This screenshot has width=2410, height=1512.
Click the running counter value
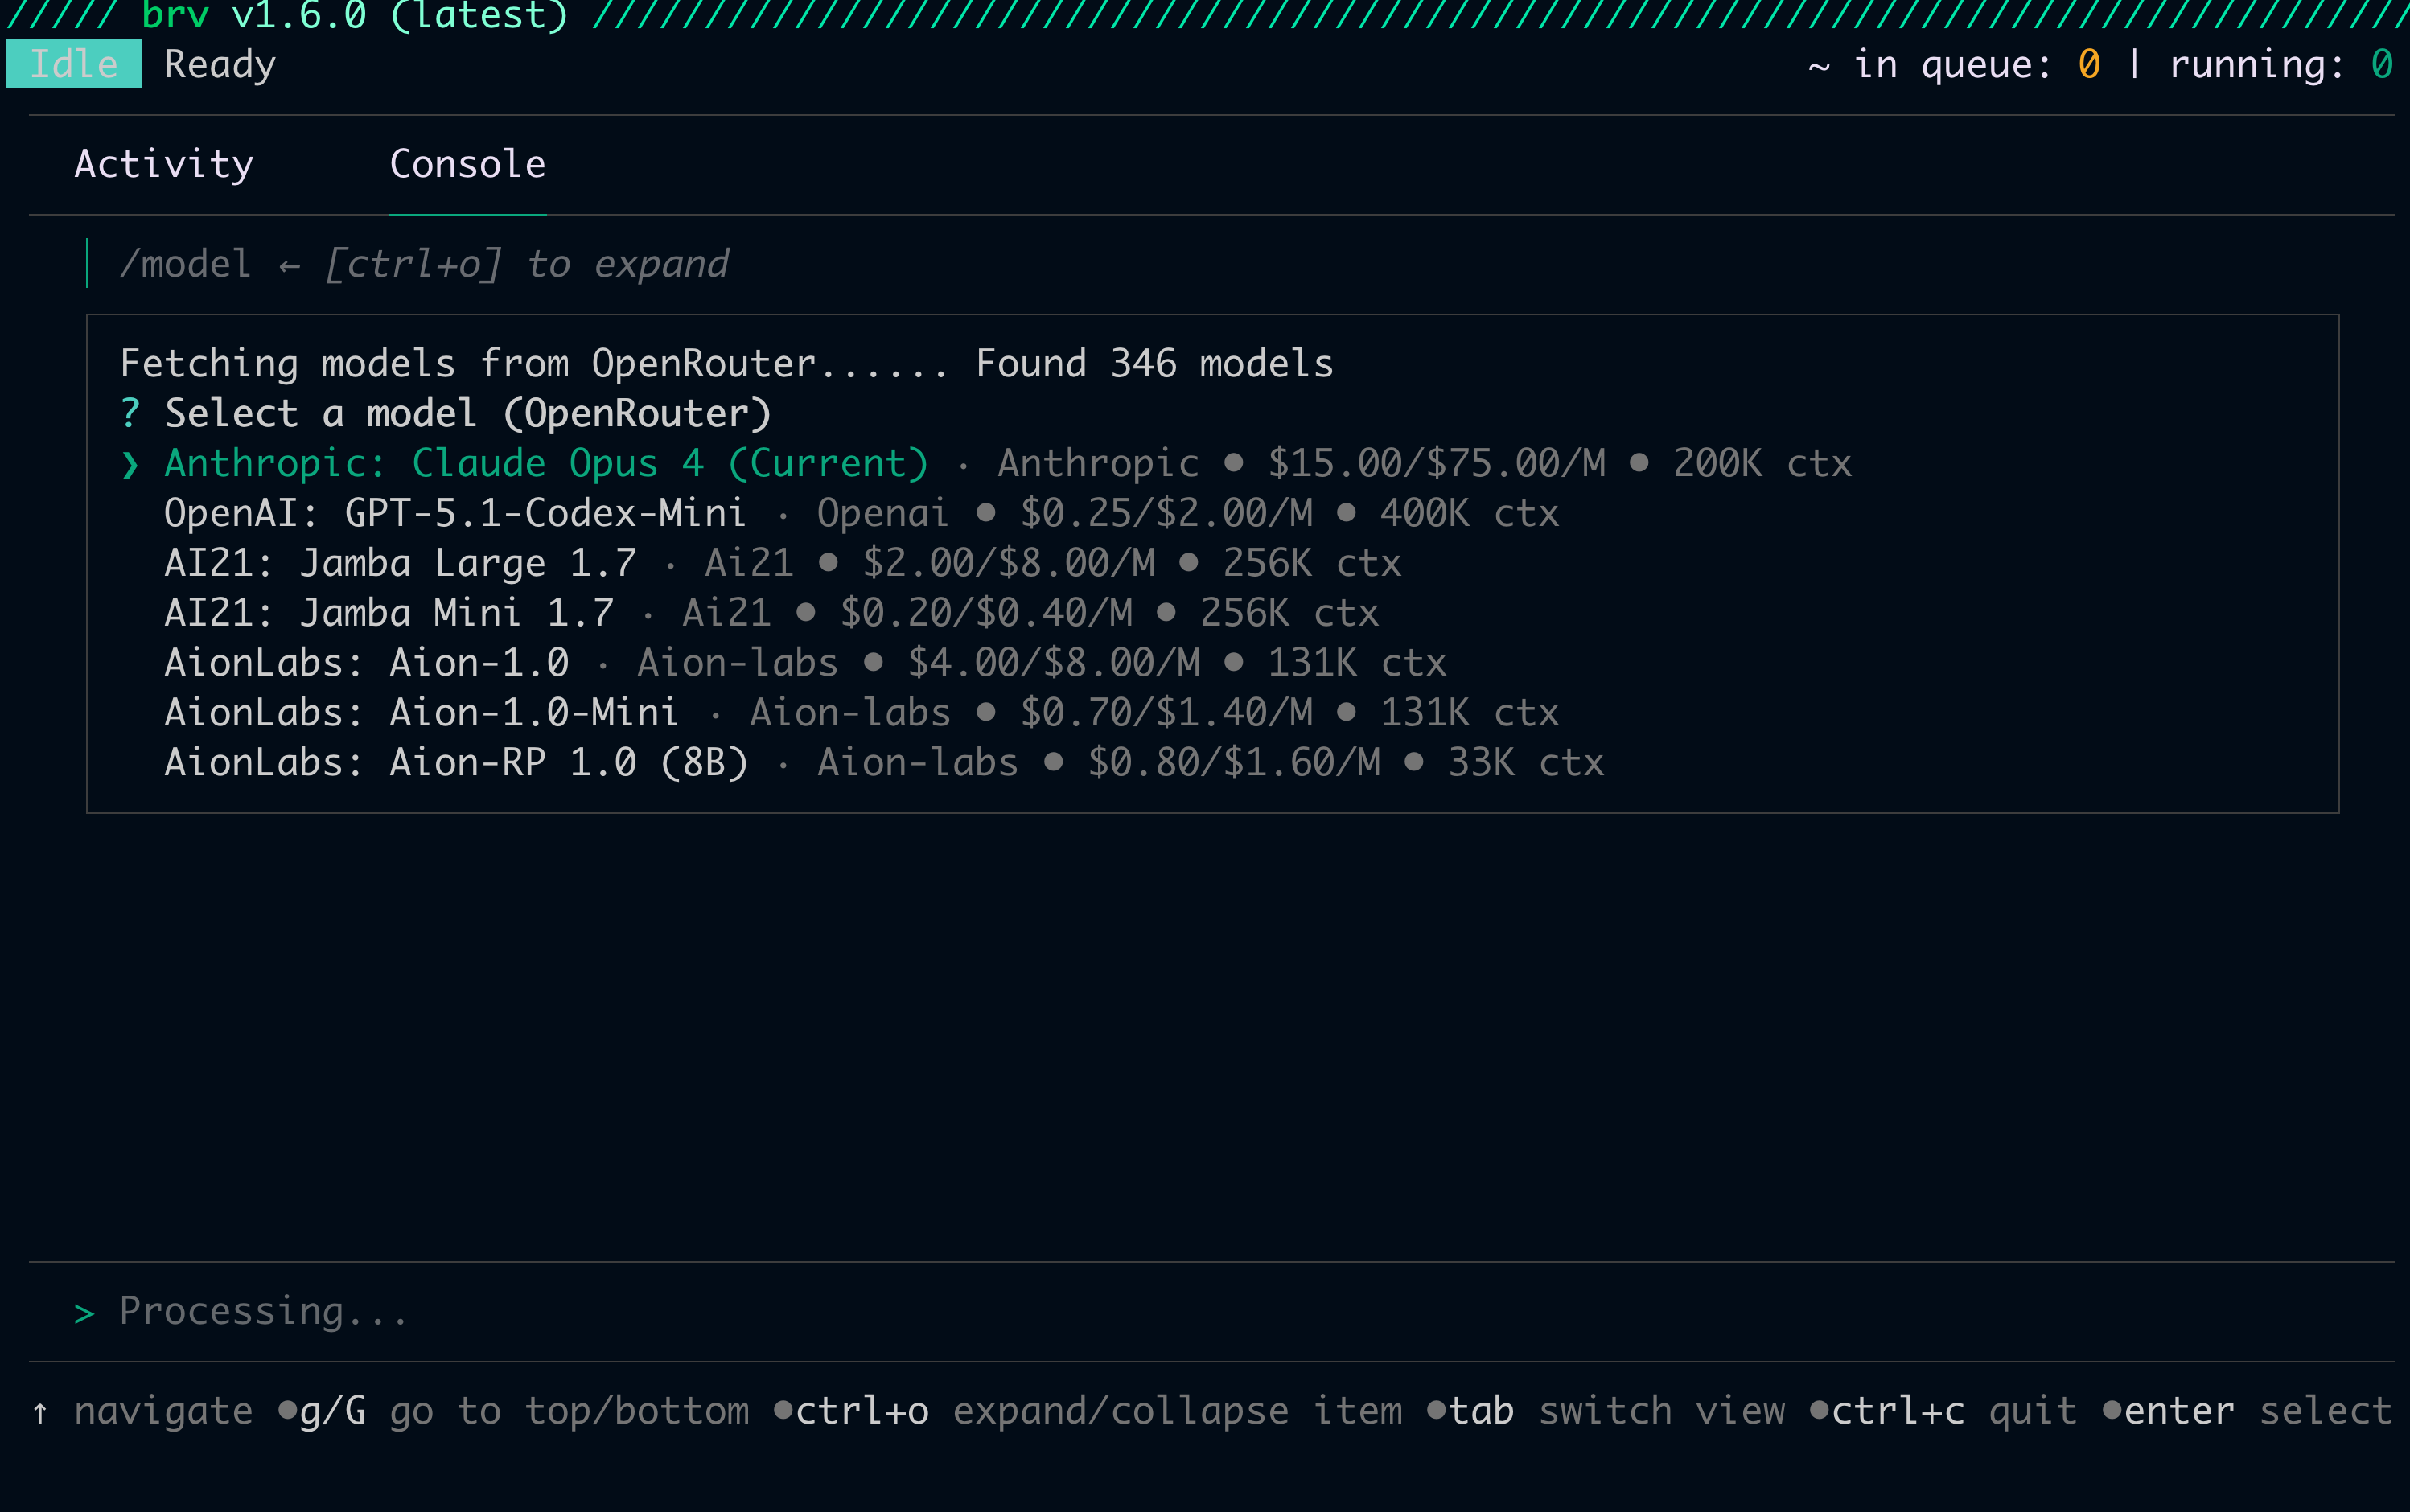click(2381, 64)
